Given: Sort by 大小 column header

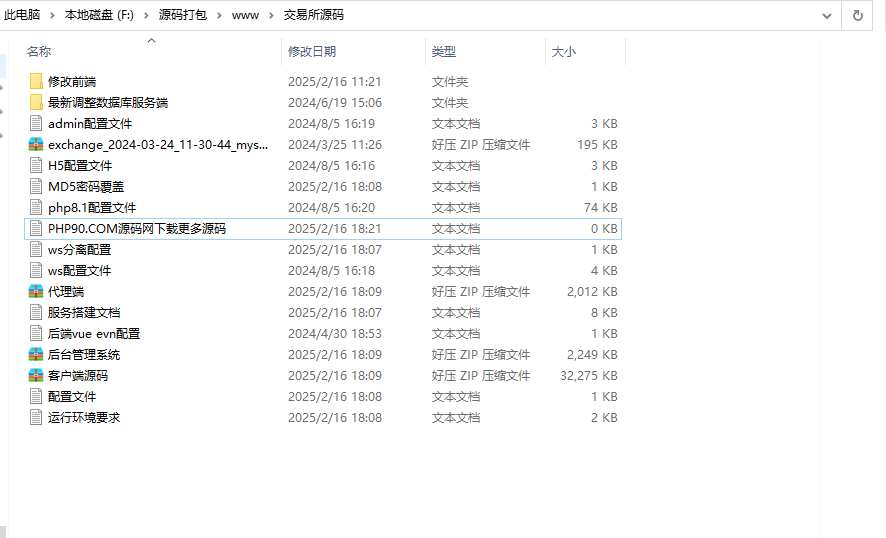Looking at the screenshot, I should pyautogui.click(x=564, y=51).
